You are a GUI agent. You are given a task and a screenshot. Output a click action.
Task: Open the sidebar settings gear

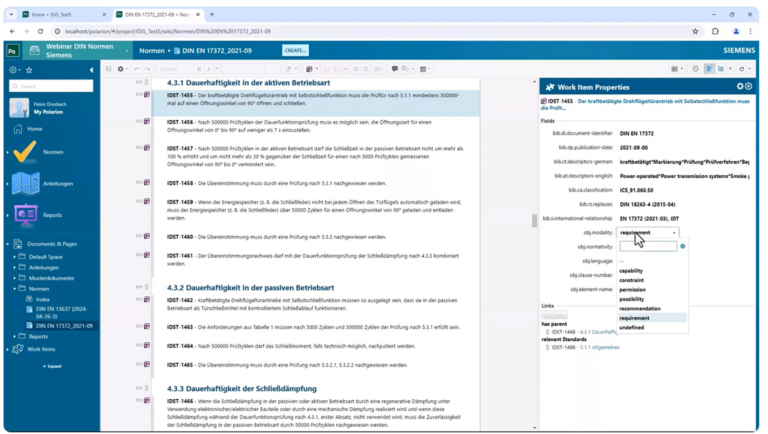coord(13,69)
